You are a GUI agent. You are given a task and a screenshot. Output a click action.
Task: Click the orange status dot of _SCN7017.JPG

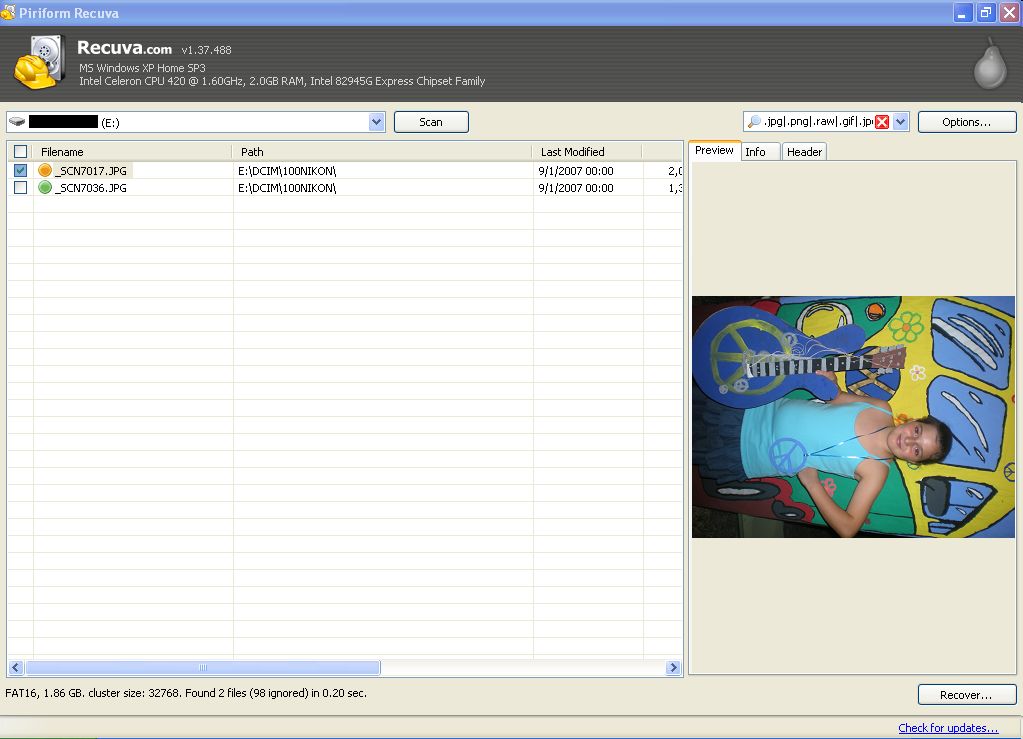pos(45,170)
